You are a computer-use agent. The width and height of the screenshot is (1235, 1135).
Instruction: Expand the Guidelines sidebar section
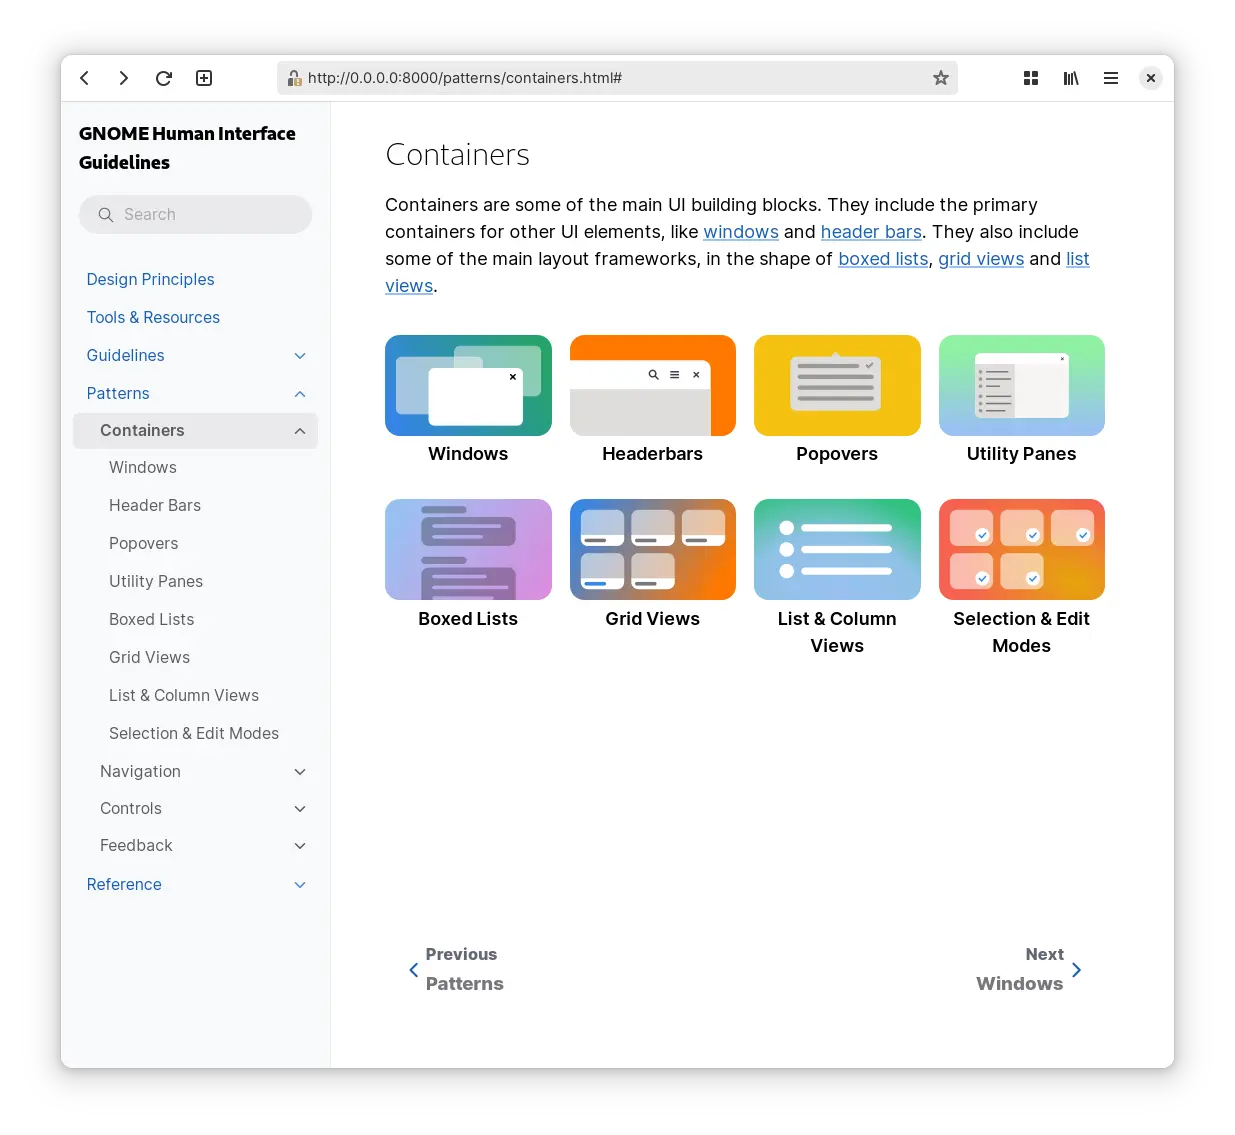pos(300,356)
